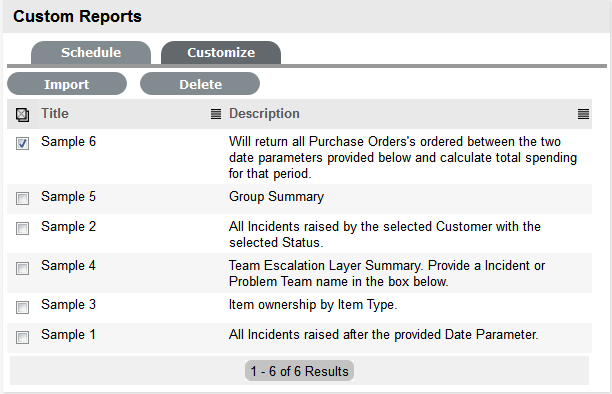The image size is (612, 394).
Task: Tick the Sample 5 checkbox
Action: pos(22,198)
